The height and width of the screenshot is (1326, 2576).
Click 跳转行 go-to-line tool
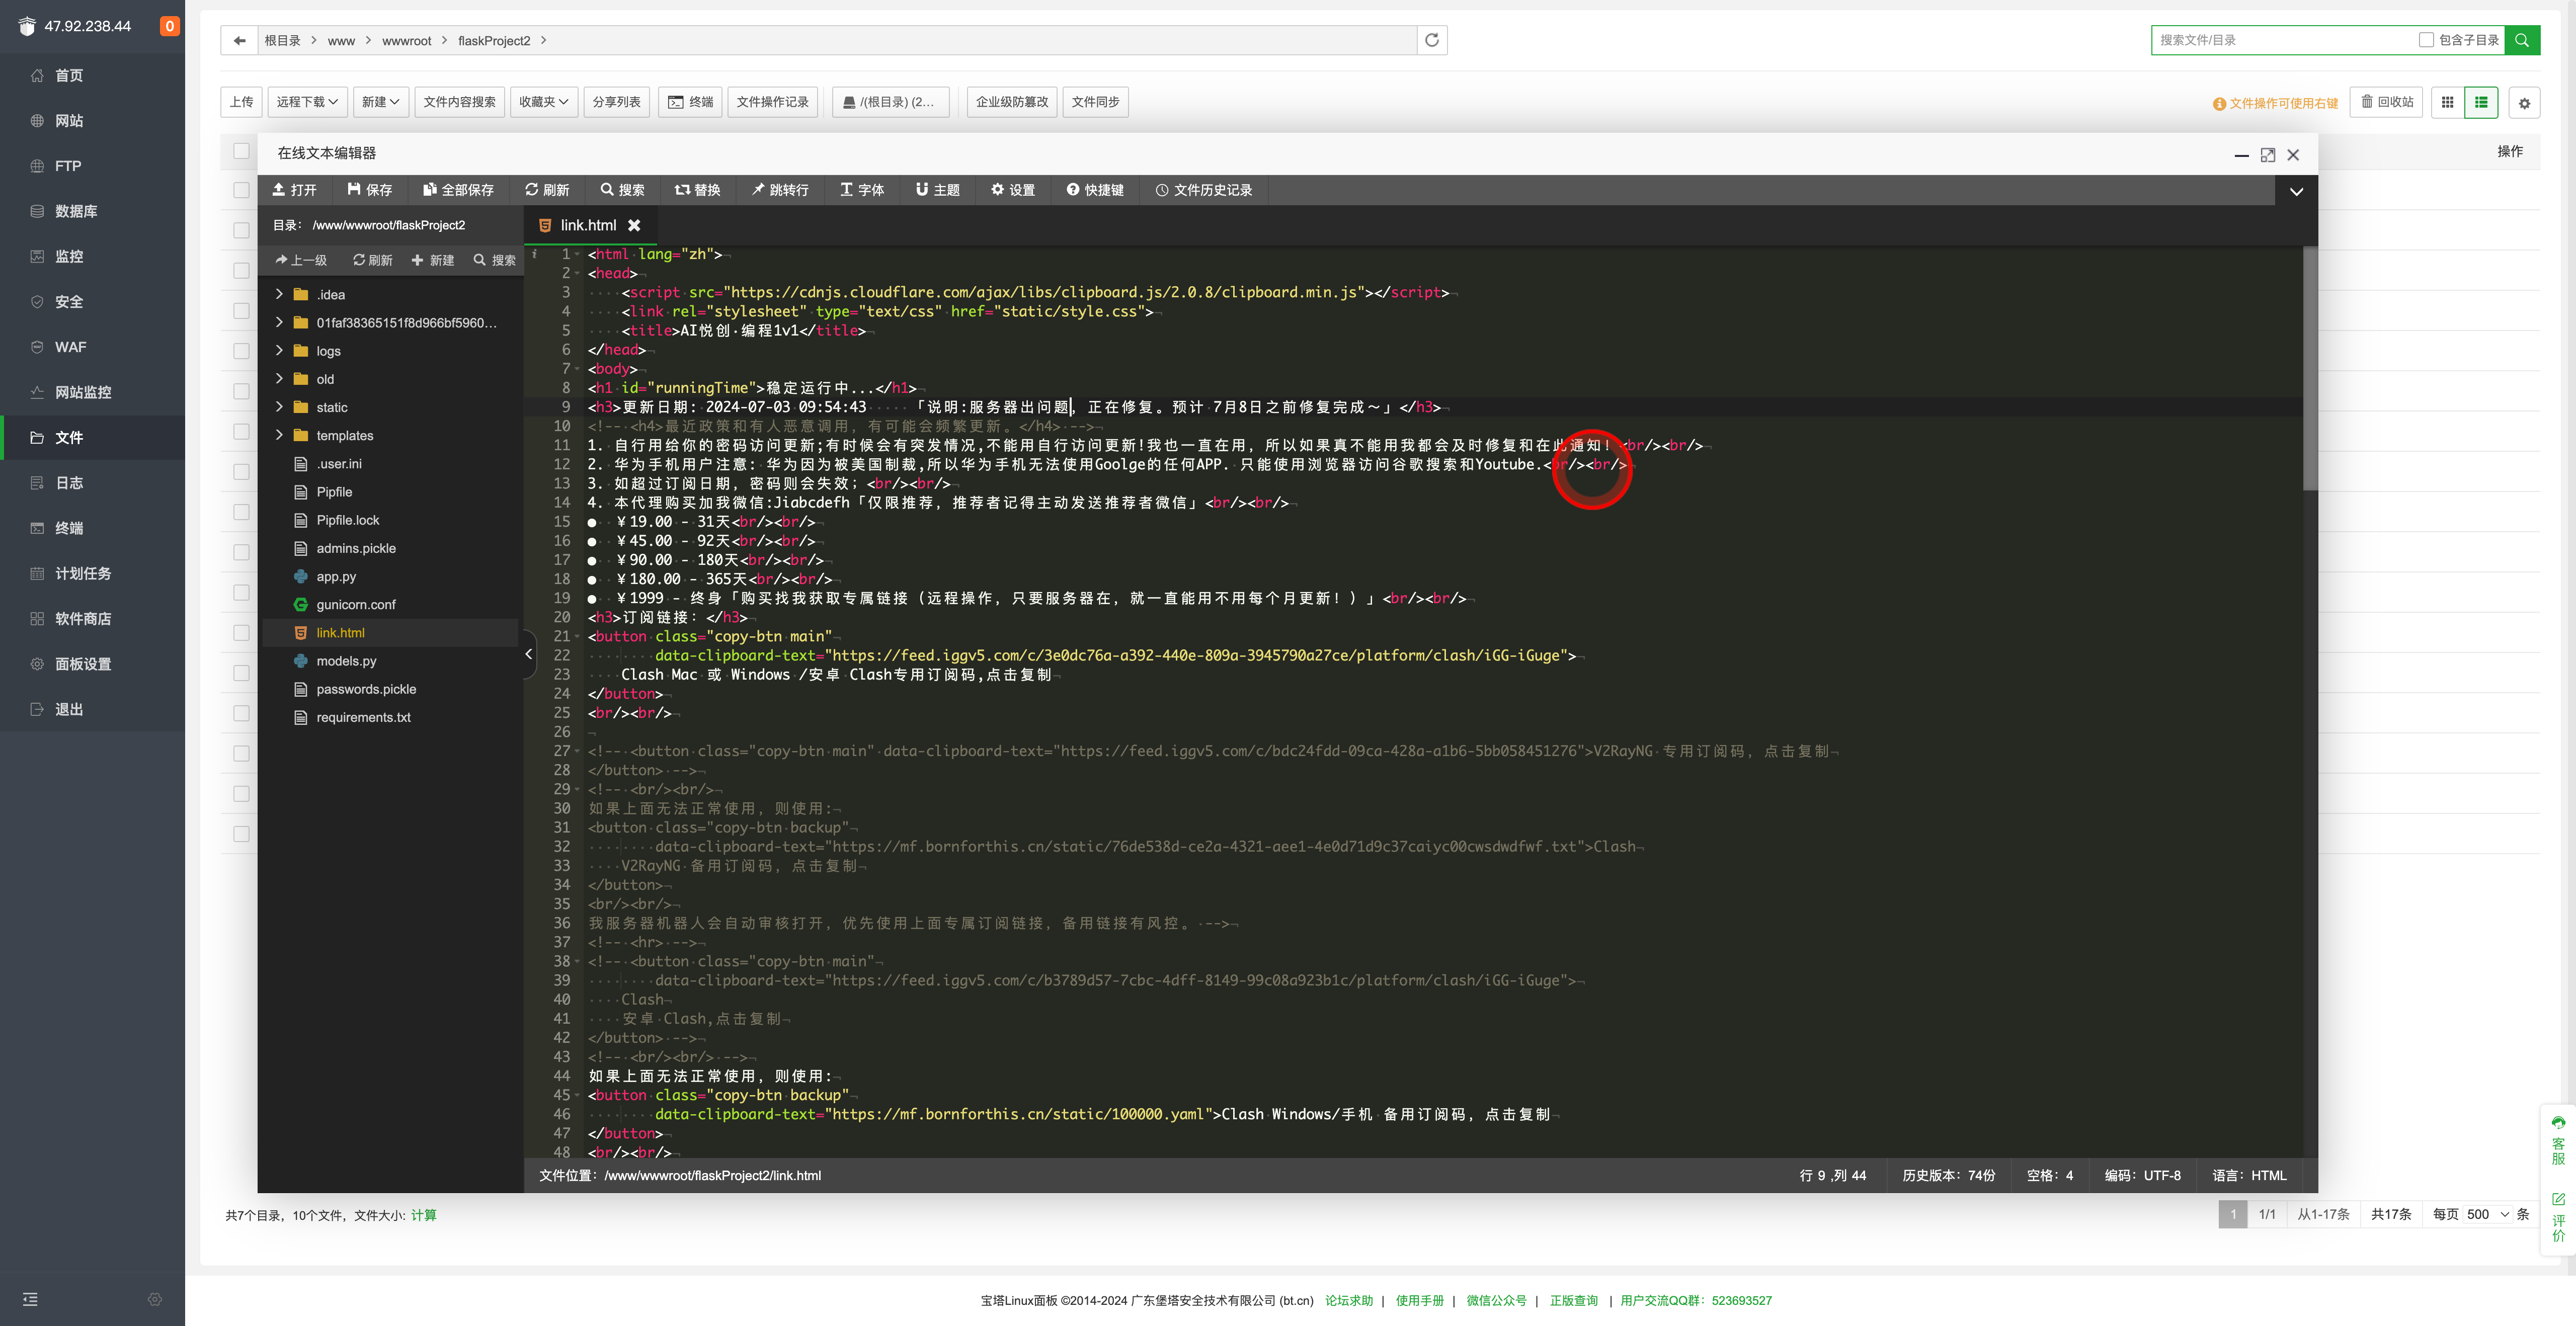tap(780, 190)
